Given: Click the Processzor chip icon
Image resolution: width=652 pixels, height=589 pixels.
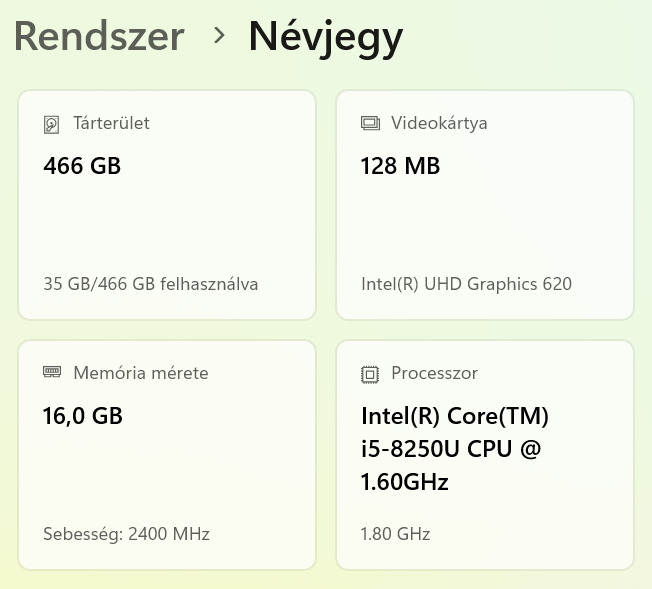Looking at the screenshot, I should [x=370, y=374].
